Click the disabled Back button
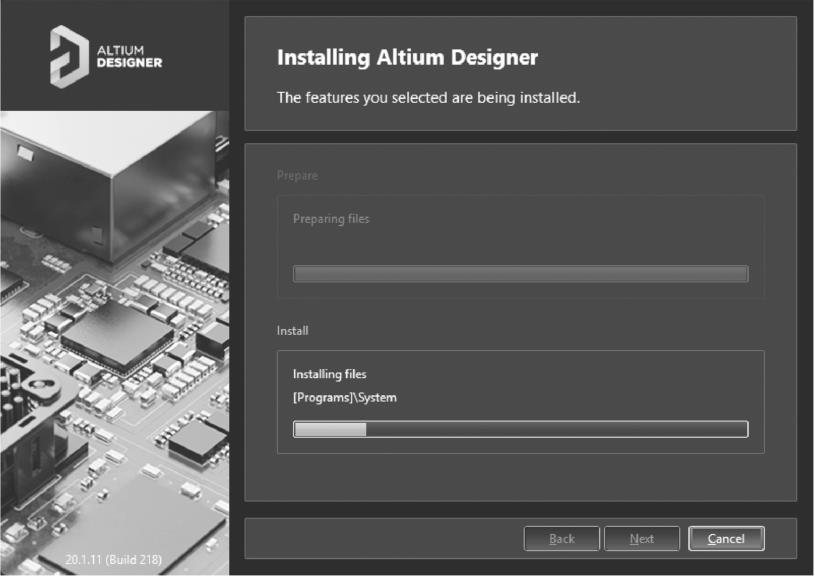This screenshot has height=577, width=815. tap(562, 539)
